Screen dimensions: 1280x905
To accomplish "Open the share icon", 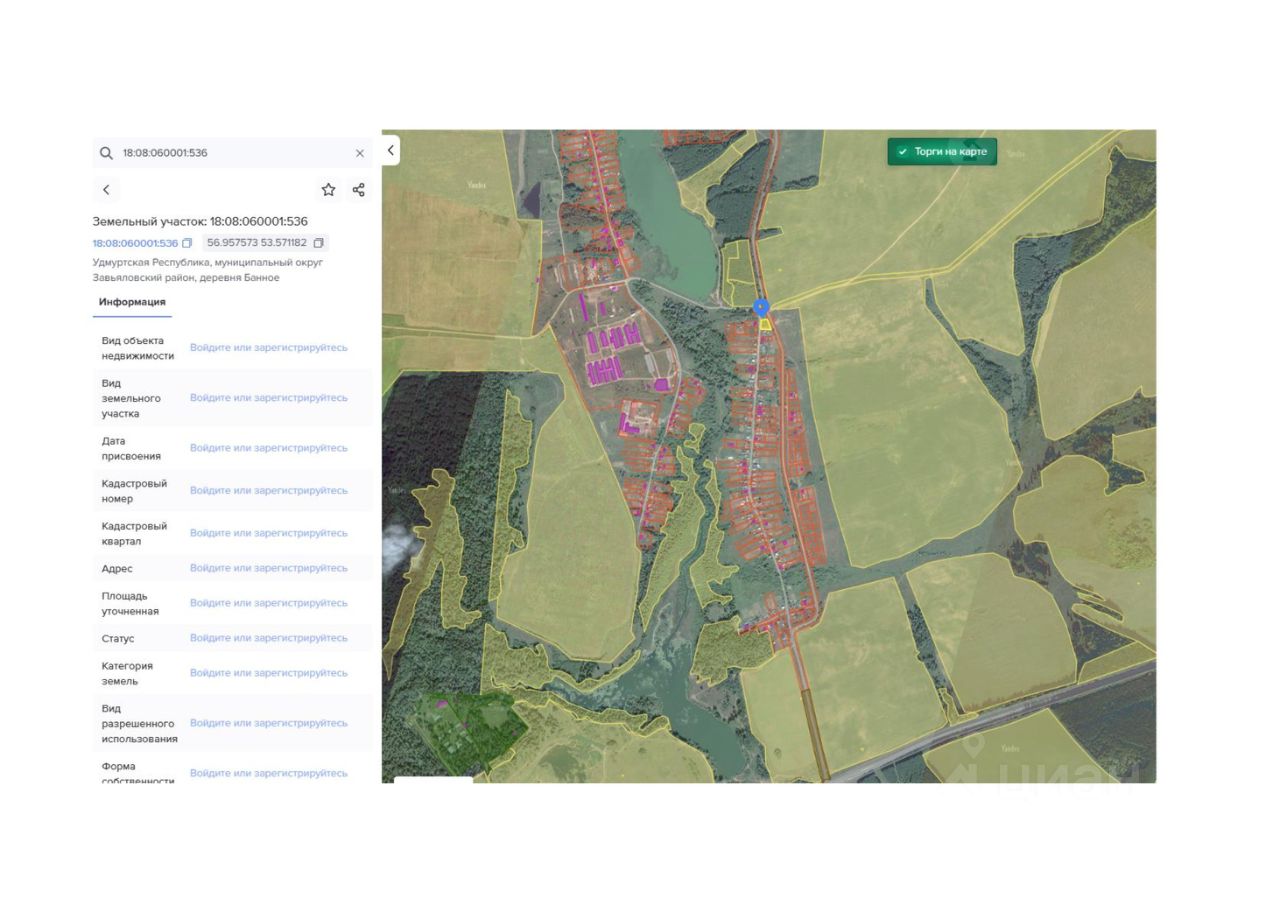I will [x=359, y=190].
